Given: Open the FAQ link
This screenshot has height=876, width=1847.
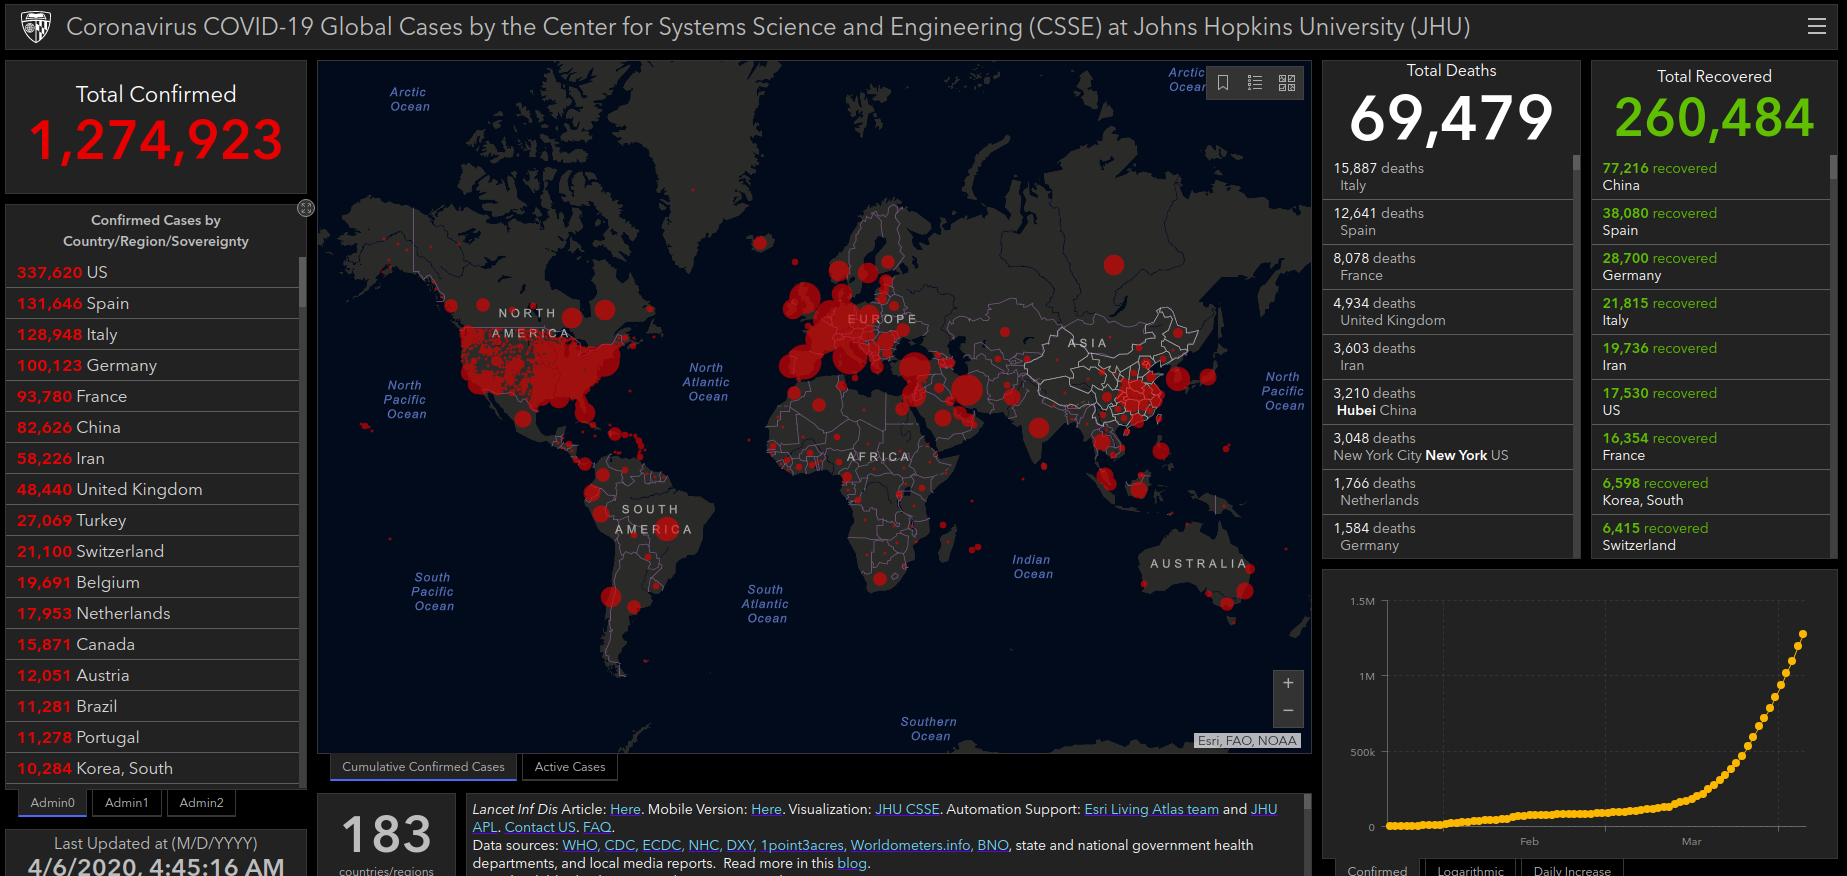Looking at the screenshot, I should [596, 827].
